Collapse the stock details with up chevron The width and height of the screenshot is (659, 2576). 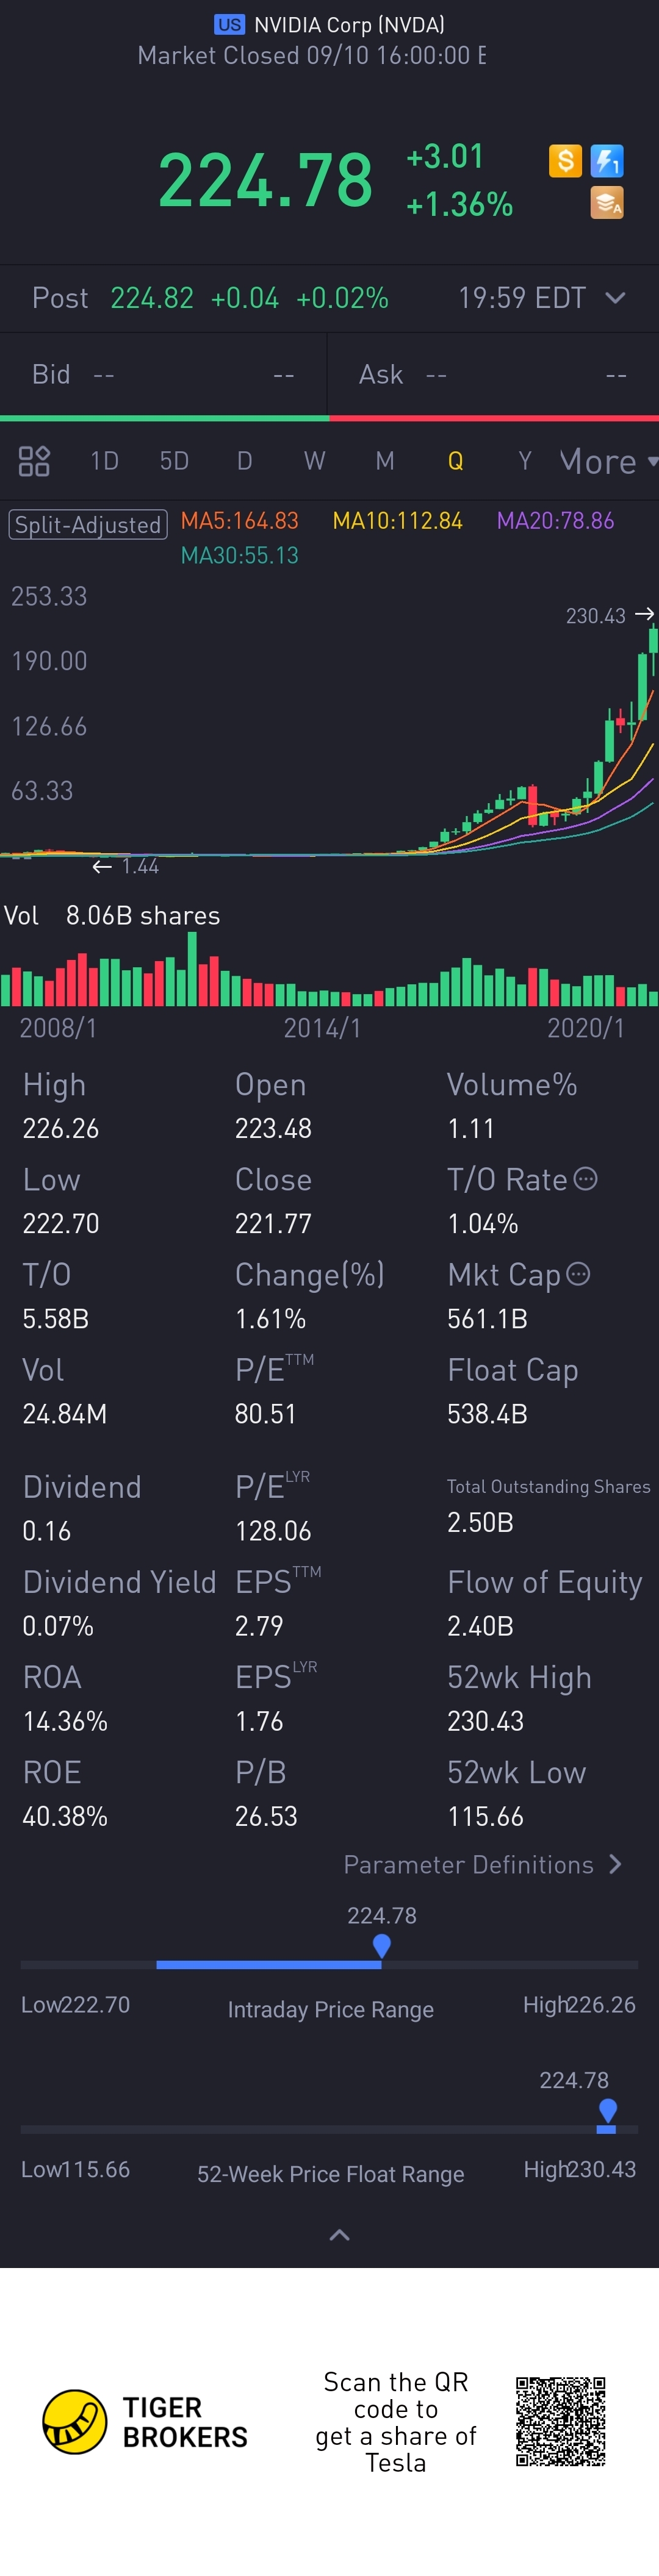click(339, 2235)
